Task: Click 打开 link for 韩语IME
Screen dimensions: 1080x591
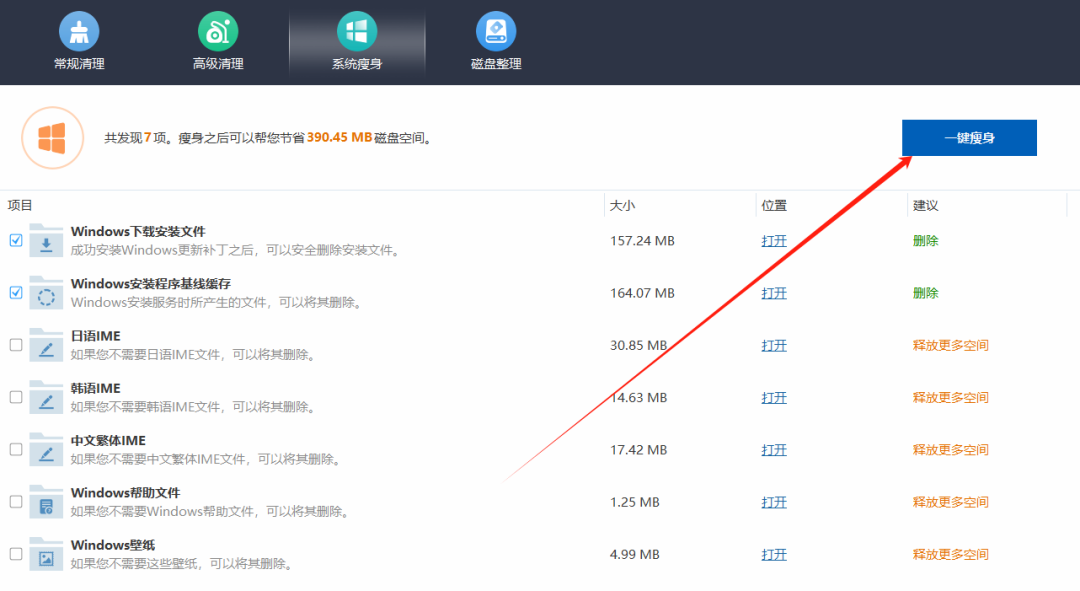Action: point(773,398)
